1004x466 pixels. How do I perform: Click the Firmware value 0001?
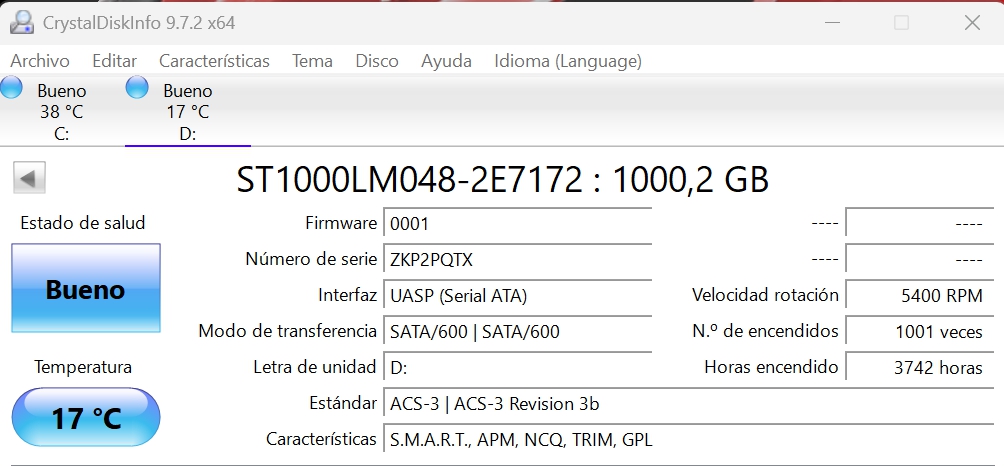(517, 224)
